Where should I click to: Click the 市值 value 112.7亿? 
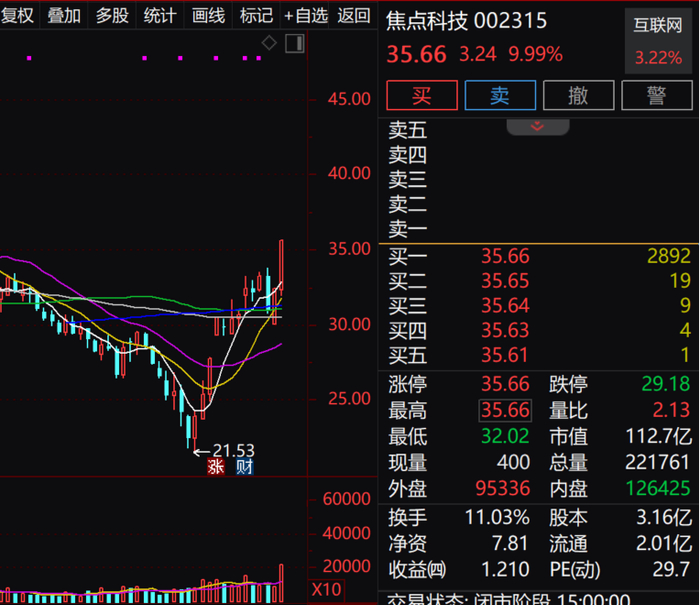point(658,436)
